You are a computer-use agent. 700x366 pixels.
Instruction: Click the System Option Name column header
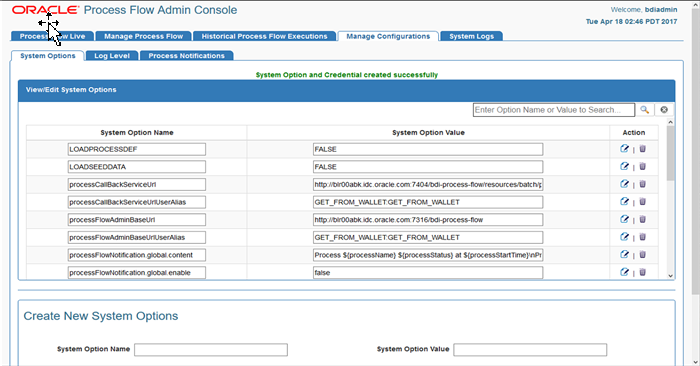137,133
